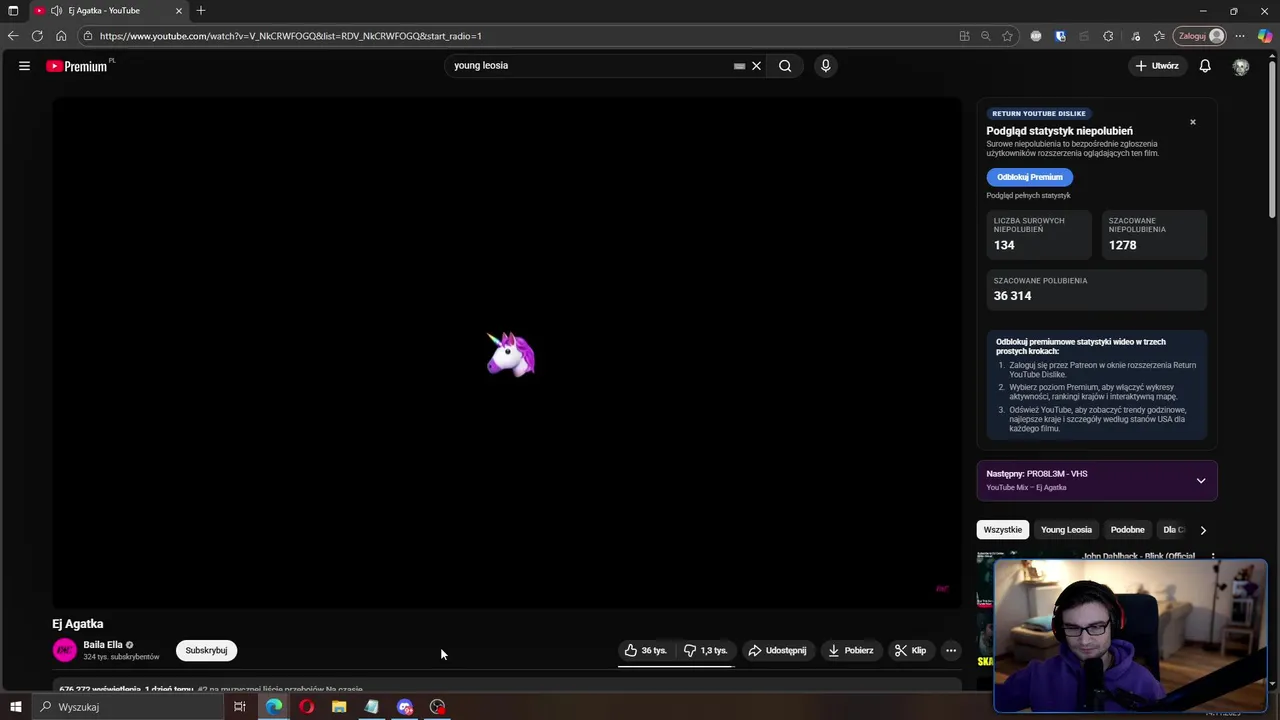The width and height of the screenshot is (1280, 720).
Task: Open the new tab plus button
Action: tap(201, 11)
